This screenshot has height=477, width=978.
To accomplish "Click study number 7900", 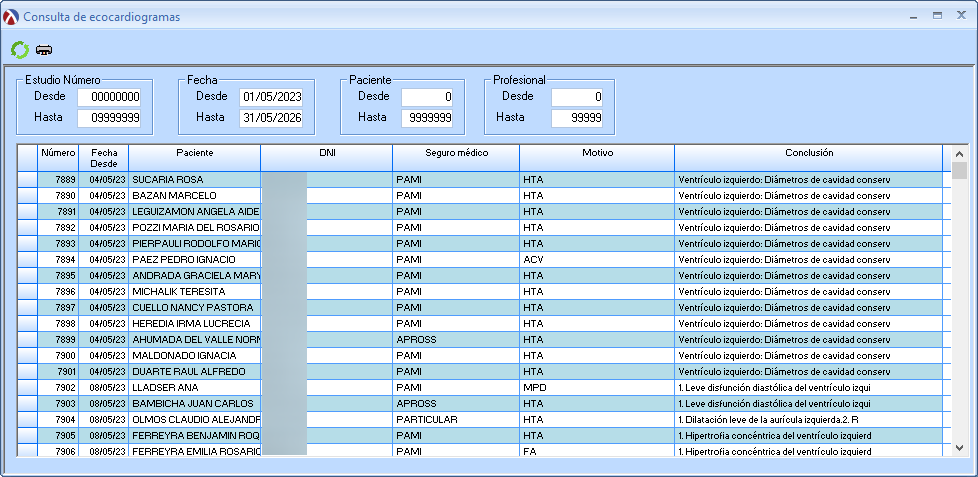I will click(66, 355).
